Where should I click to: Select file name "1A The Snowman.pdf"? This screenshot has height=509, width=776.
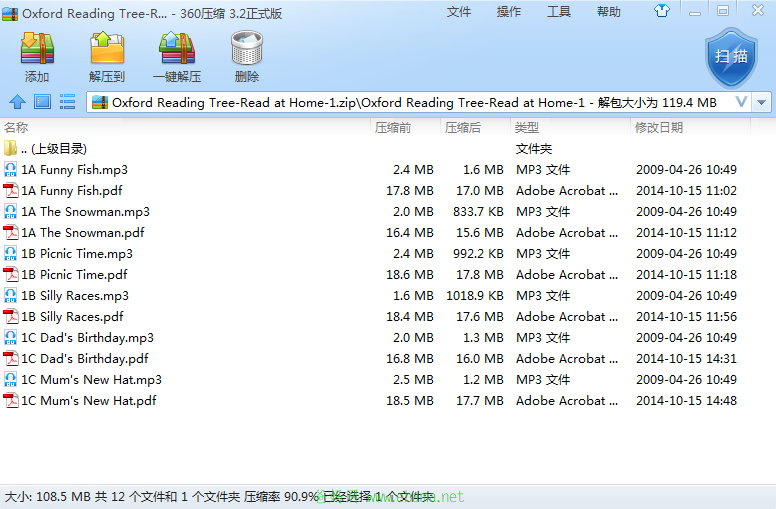click(83, 233)
